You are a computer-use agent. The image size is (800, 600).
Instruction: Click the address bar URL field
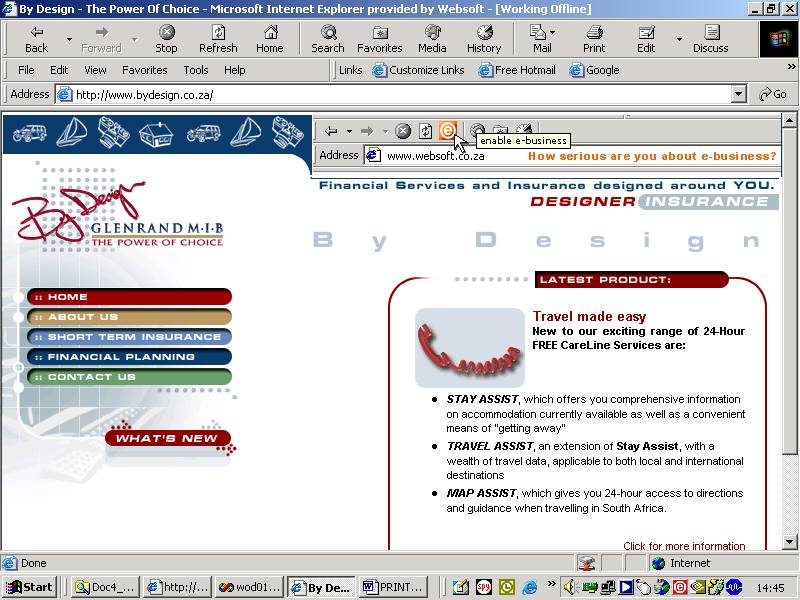(x=401, y=94)
